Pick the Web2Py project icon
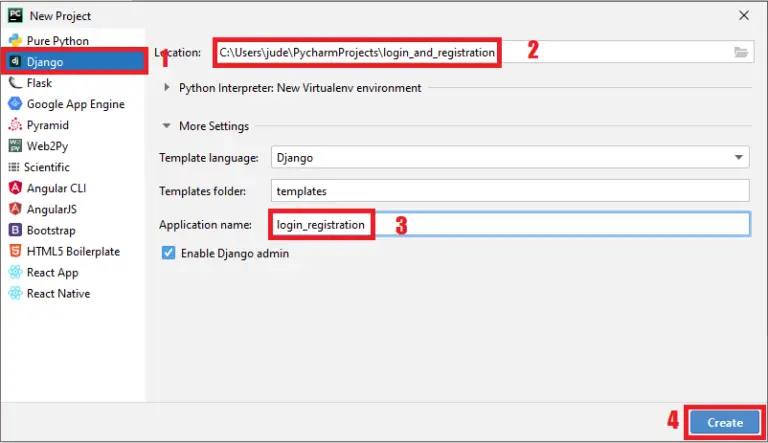The width and height of the screenshot is (768, 443). (15, 146)
